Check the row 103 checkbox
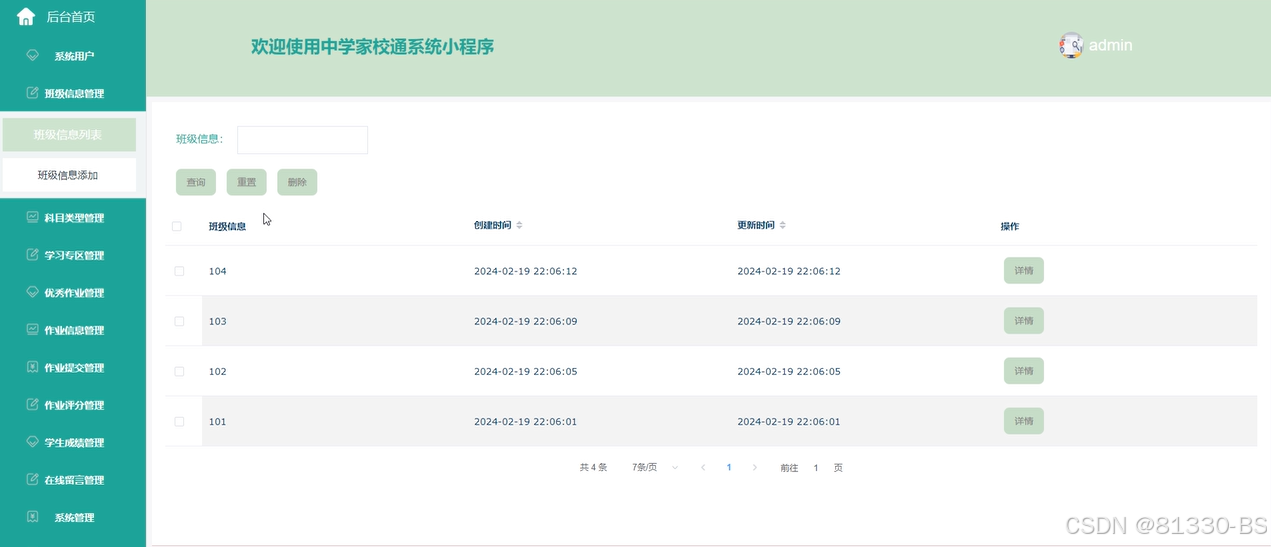Viewport: 1271px width, 547px height. (x=179, y=321)
